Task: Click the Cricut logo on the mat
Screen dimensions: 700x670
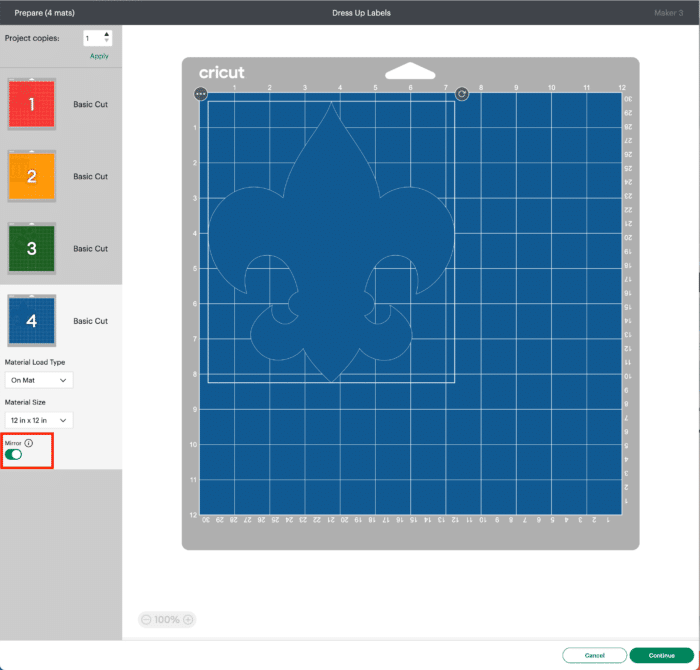Action: click(221, 72)
